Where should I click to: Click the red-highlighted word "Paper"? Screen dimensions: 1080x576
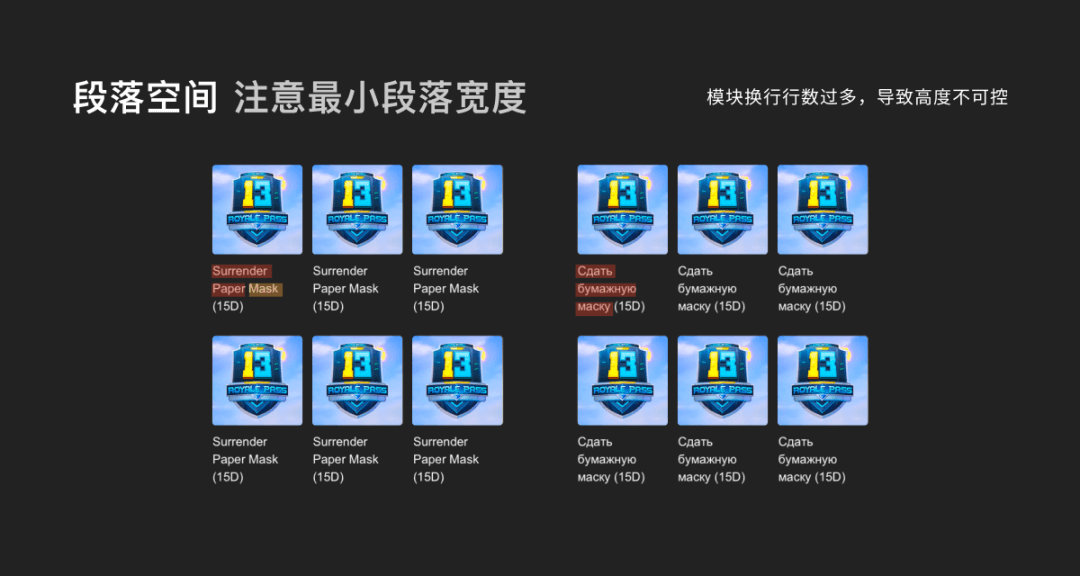pyautogui.click(x=229, y=289)
